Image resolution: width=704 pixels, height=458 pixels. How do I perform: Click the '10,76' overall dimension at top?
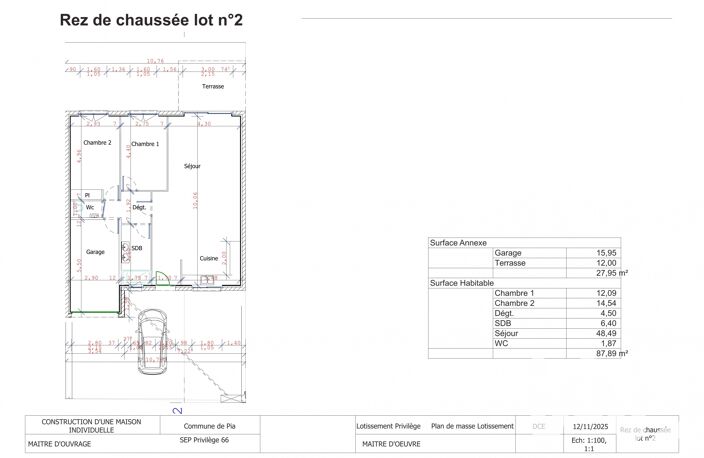[155, 61]
